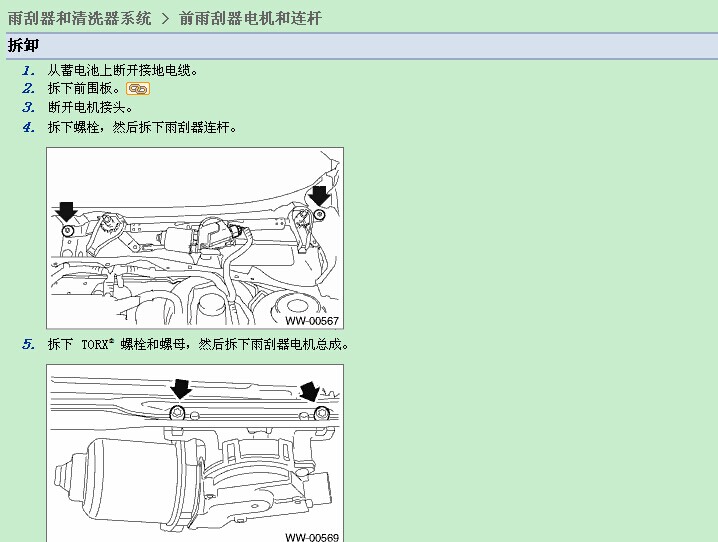718x542 pixels.
Task: Click step 4 text 拆下螺栓，然后拆下雨刮器连杆
Action: (x=142, y=127)
